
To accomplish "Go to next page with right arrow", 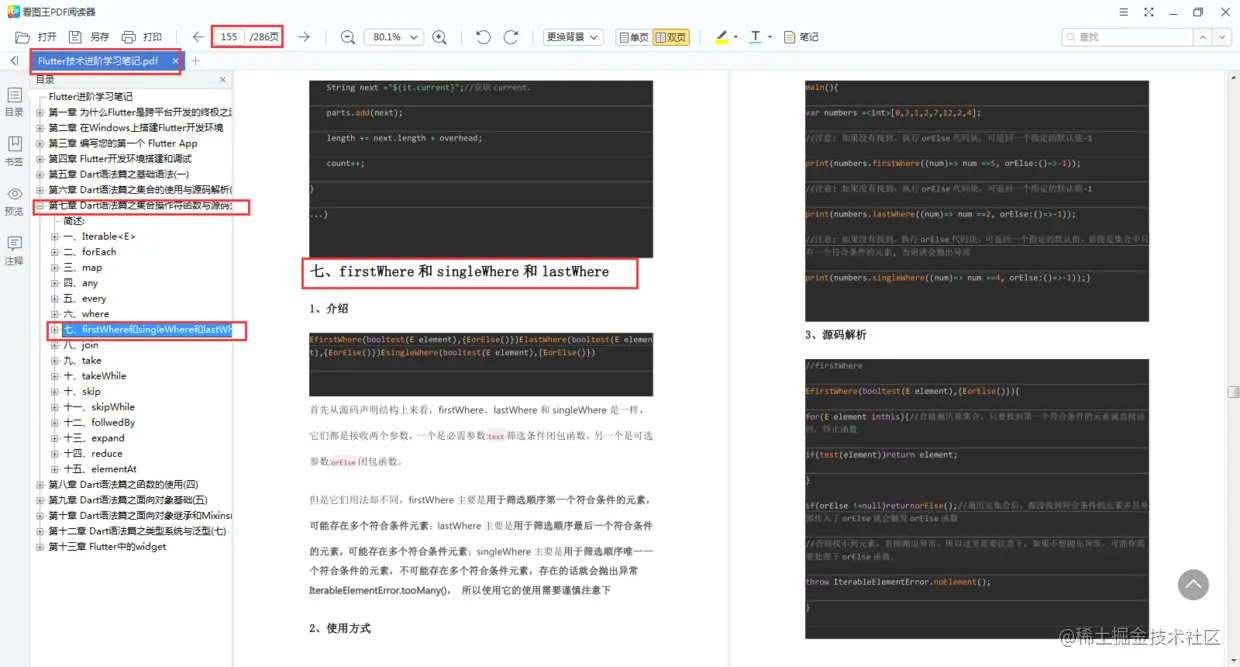I will (x=304, y=37).
